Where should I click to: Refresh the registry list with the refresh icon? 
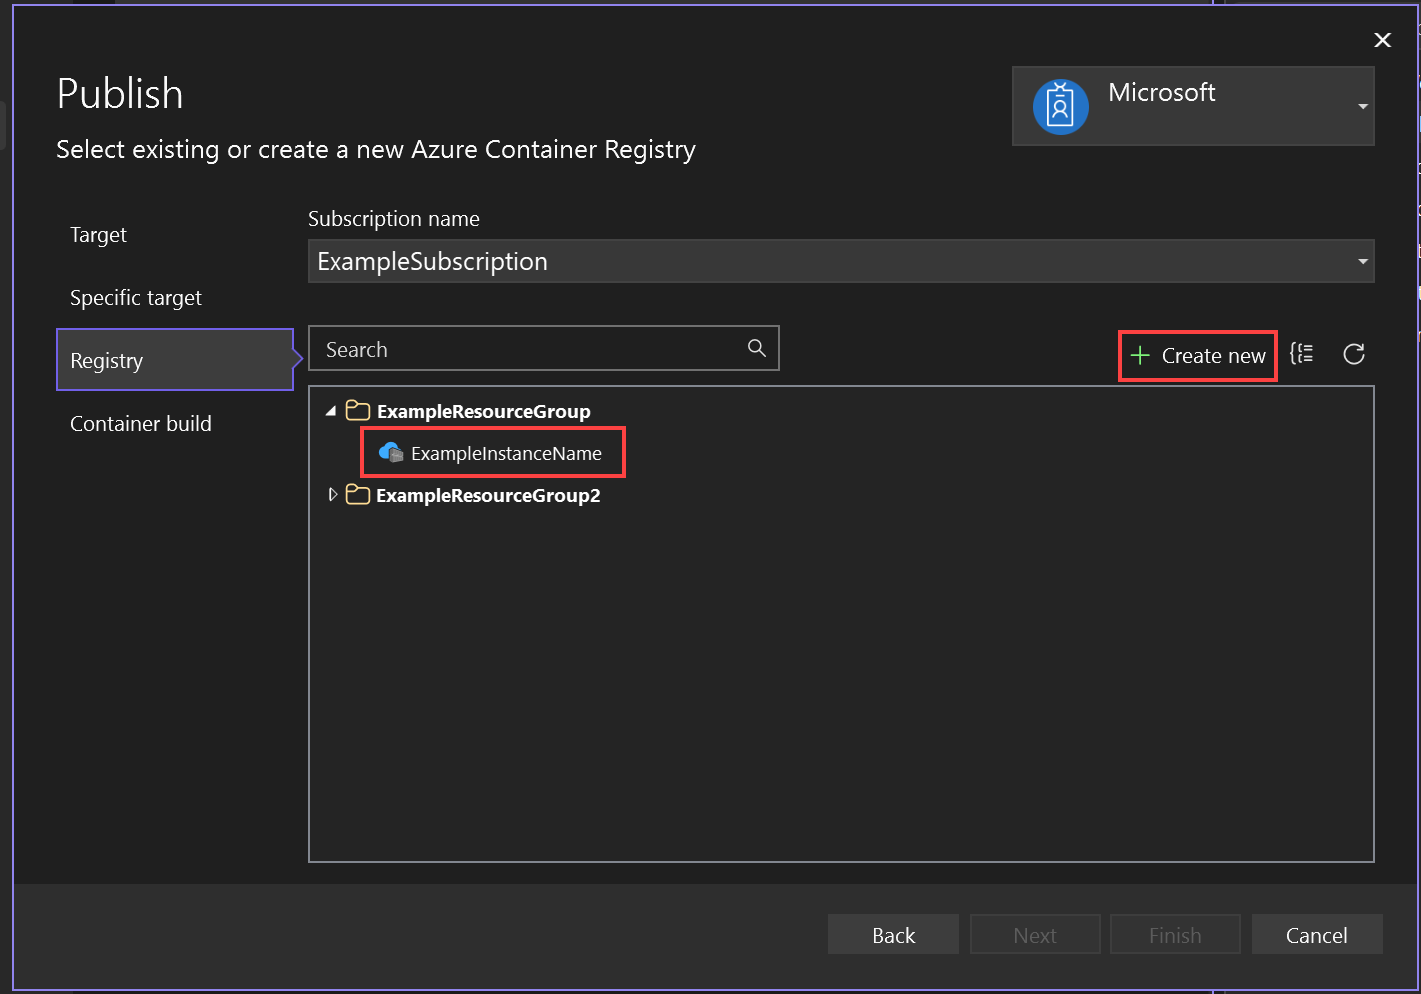(1354, 354)
